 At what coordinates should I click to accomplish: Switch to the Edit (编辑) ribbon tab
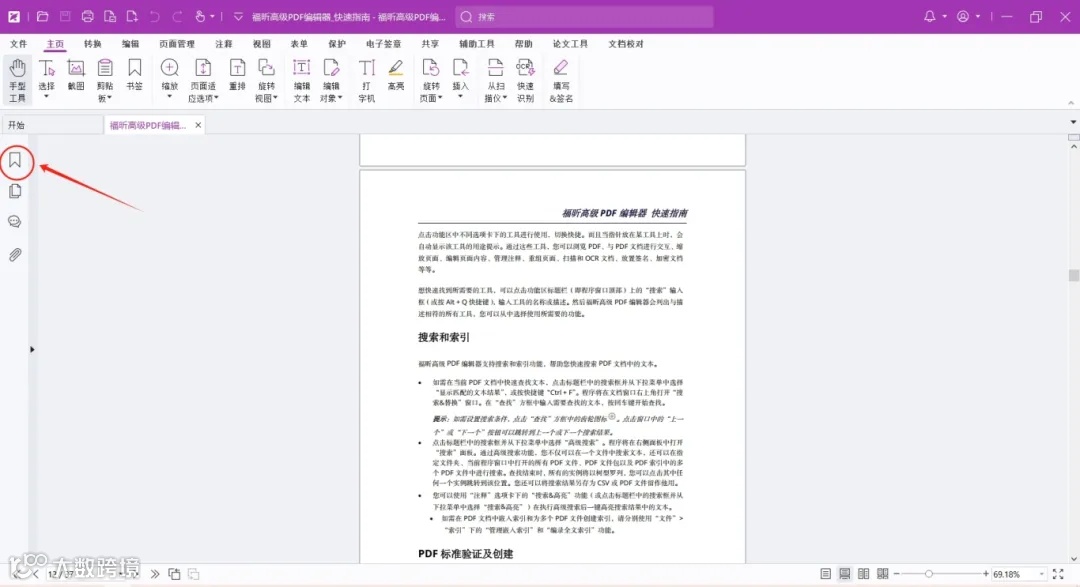click(x=130, y=43)
